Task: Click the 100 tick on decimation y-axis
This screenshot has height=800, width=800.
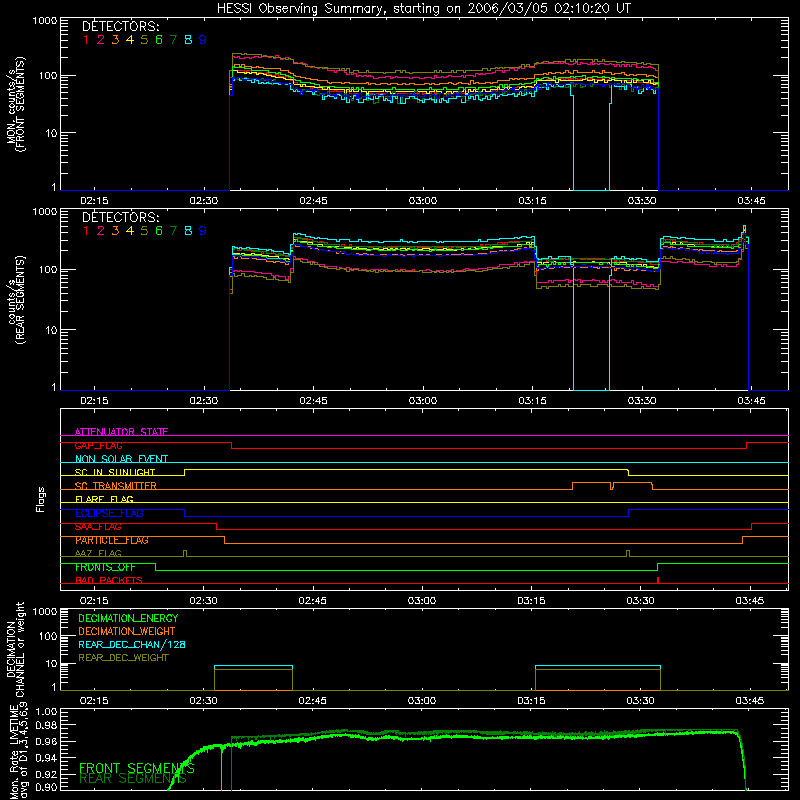Action: click(48, 636)
